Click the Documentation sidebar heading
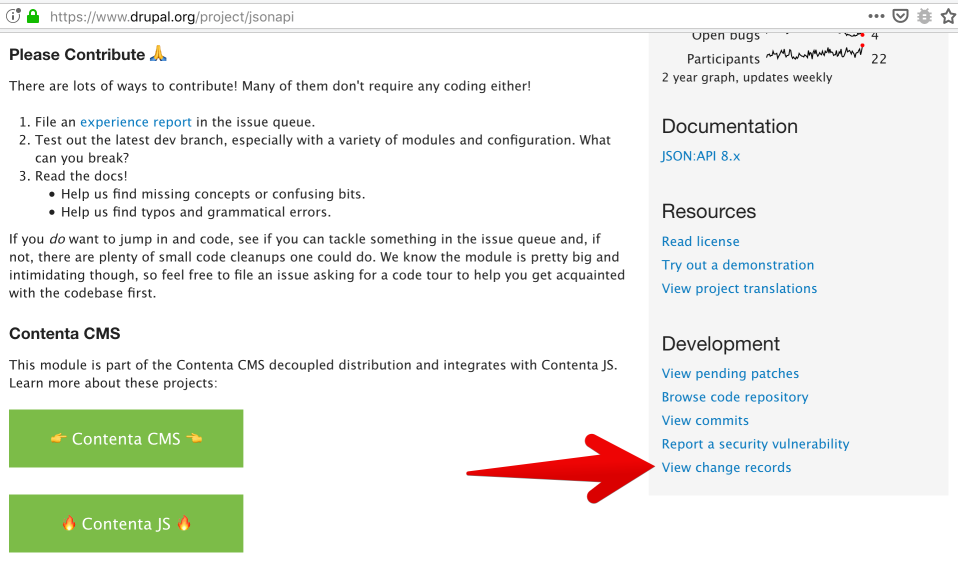The height and width of the screenshot is (561, 958). pos(729,126)
